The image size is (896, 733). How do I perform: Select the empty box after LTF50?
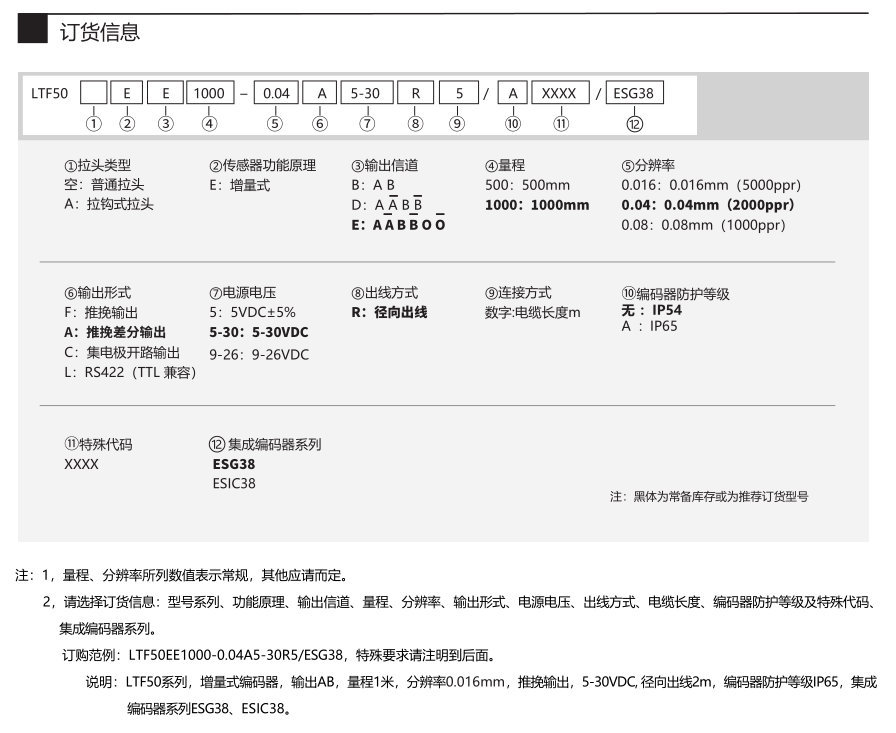pos(94,94)
